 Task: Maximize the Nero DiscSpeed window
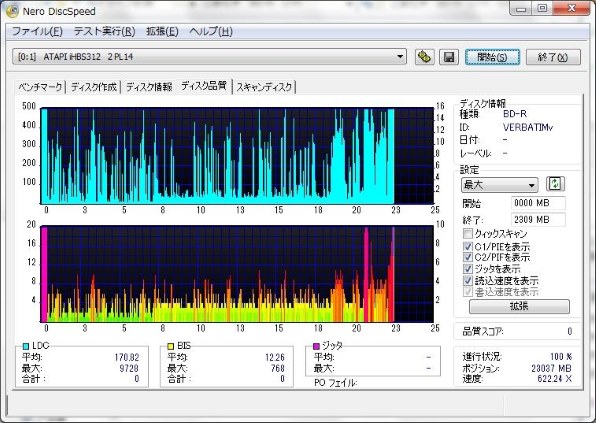tap(543, 9)
